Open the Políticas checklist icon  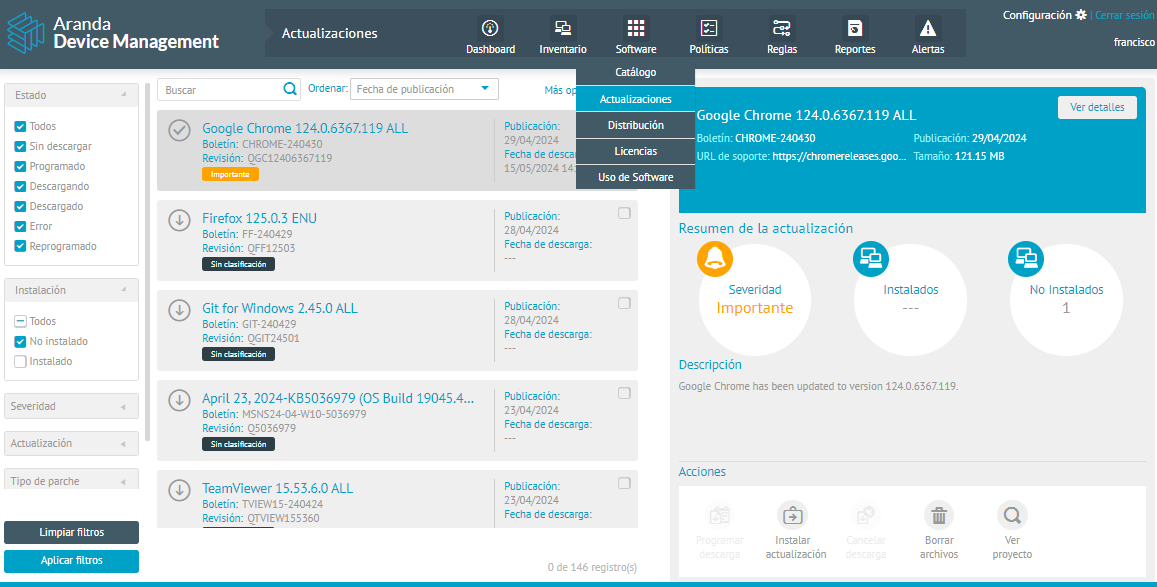point(708,28)
